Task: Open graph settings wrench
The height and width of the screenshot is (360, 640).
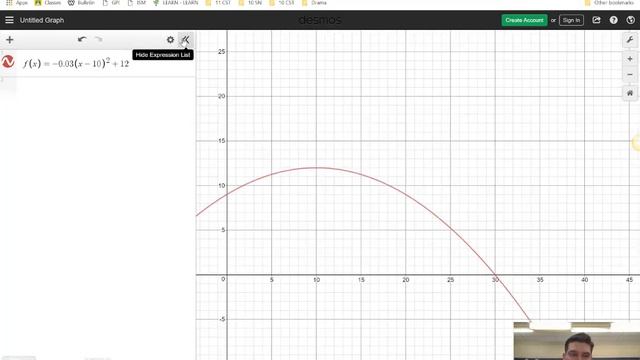Action: (630, 40)
